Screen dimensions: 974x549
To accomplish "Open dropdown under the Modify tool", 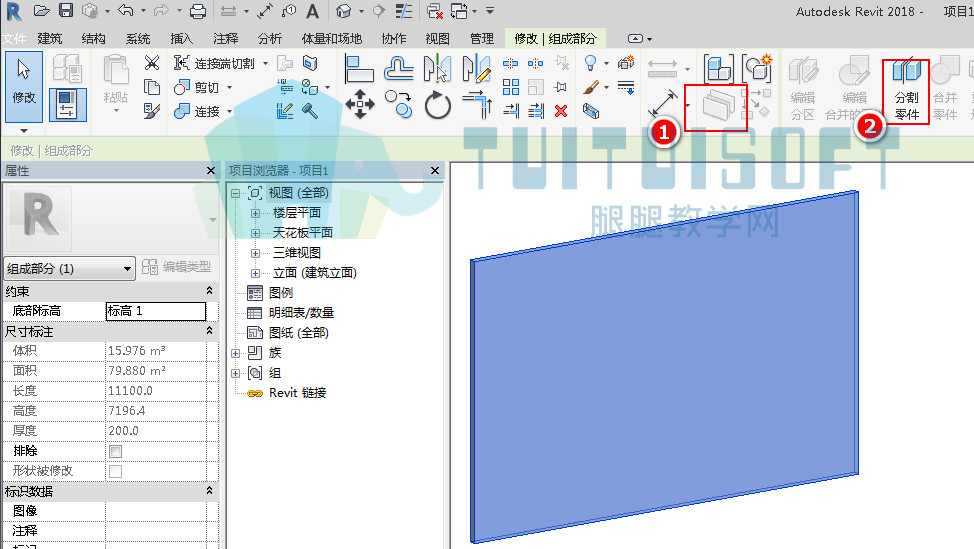I will (x=24, y=130).
